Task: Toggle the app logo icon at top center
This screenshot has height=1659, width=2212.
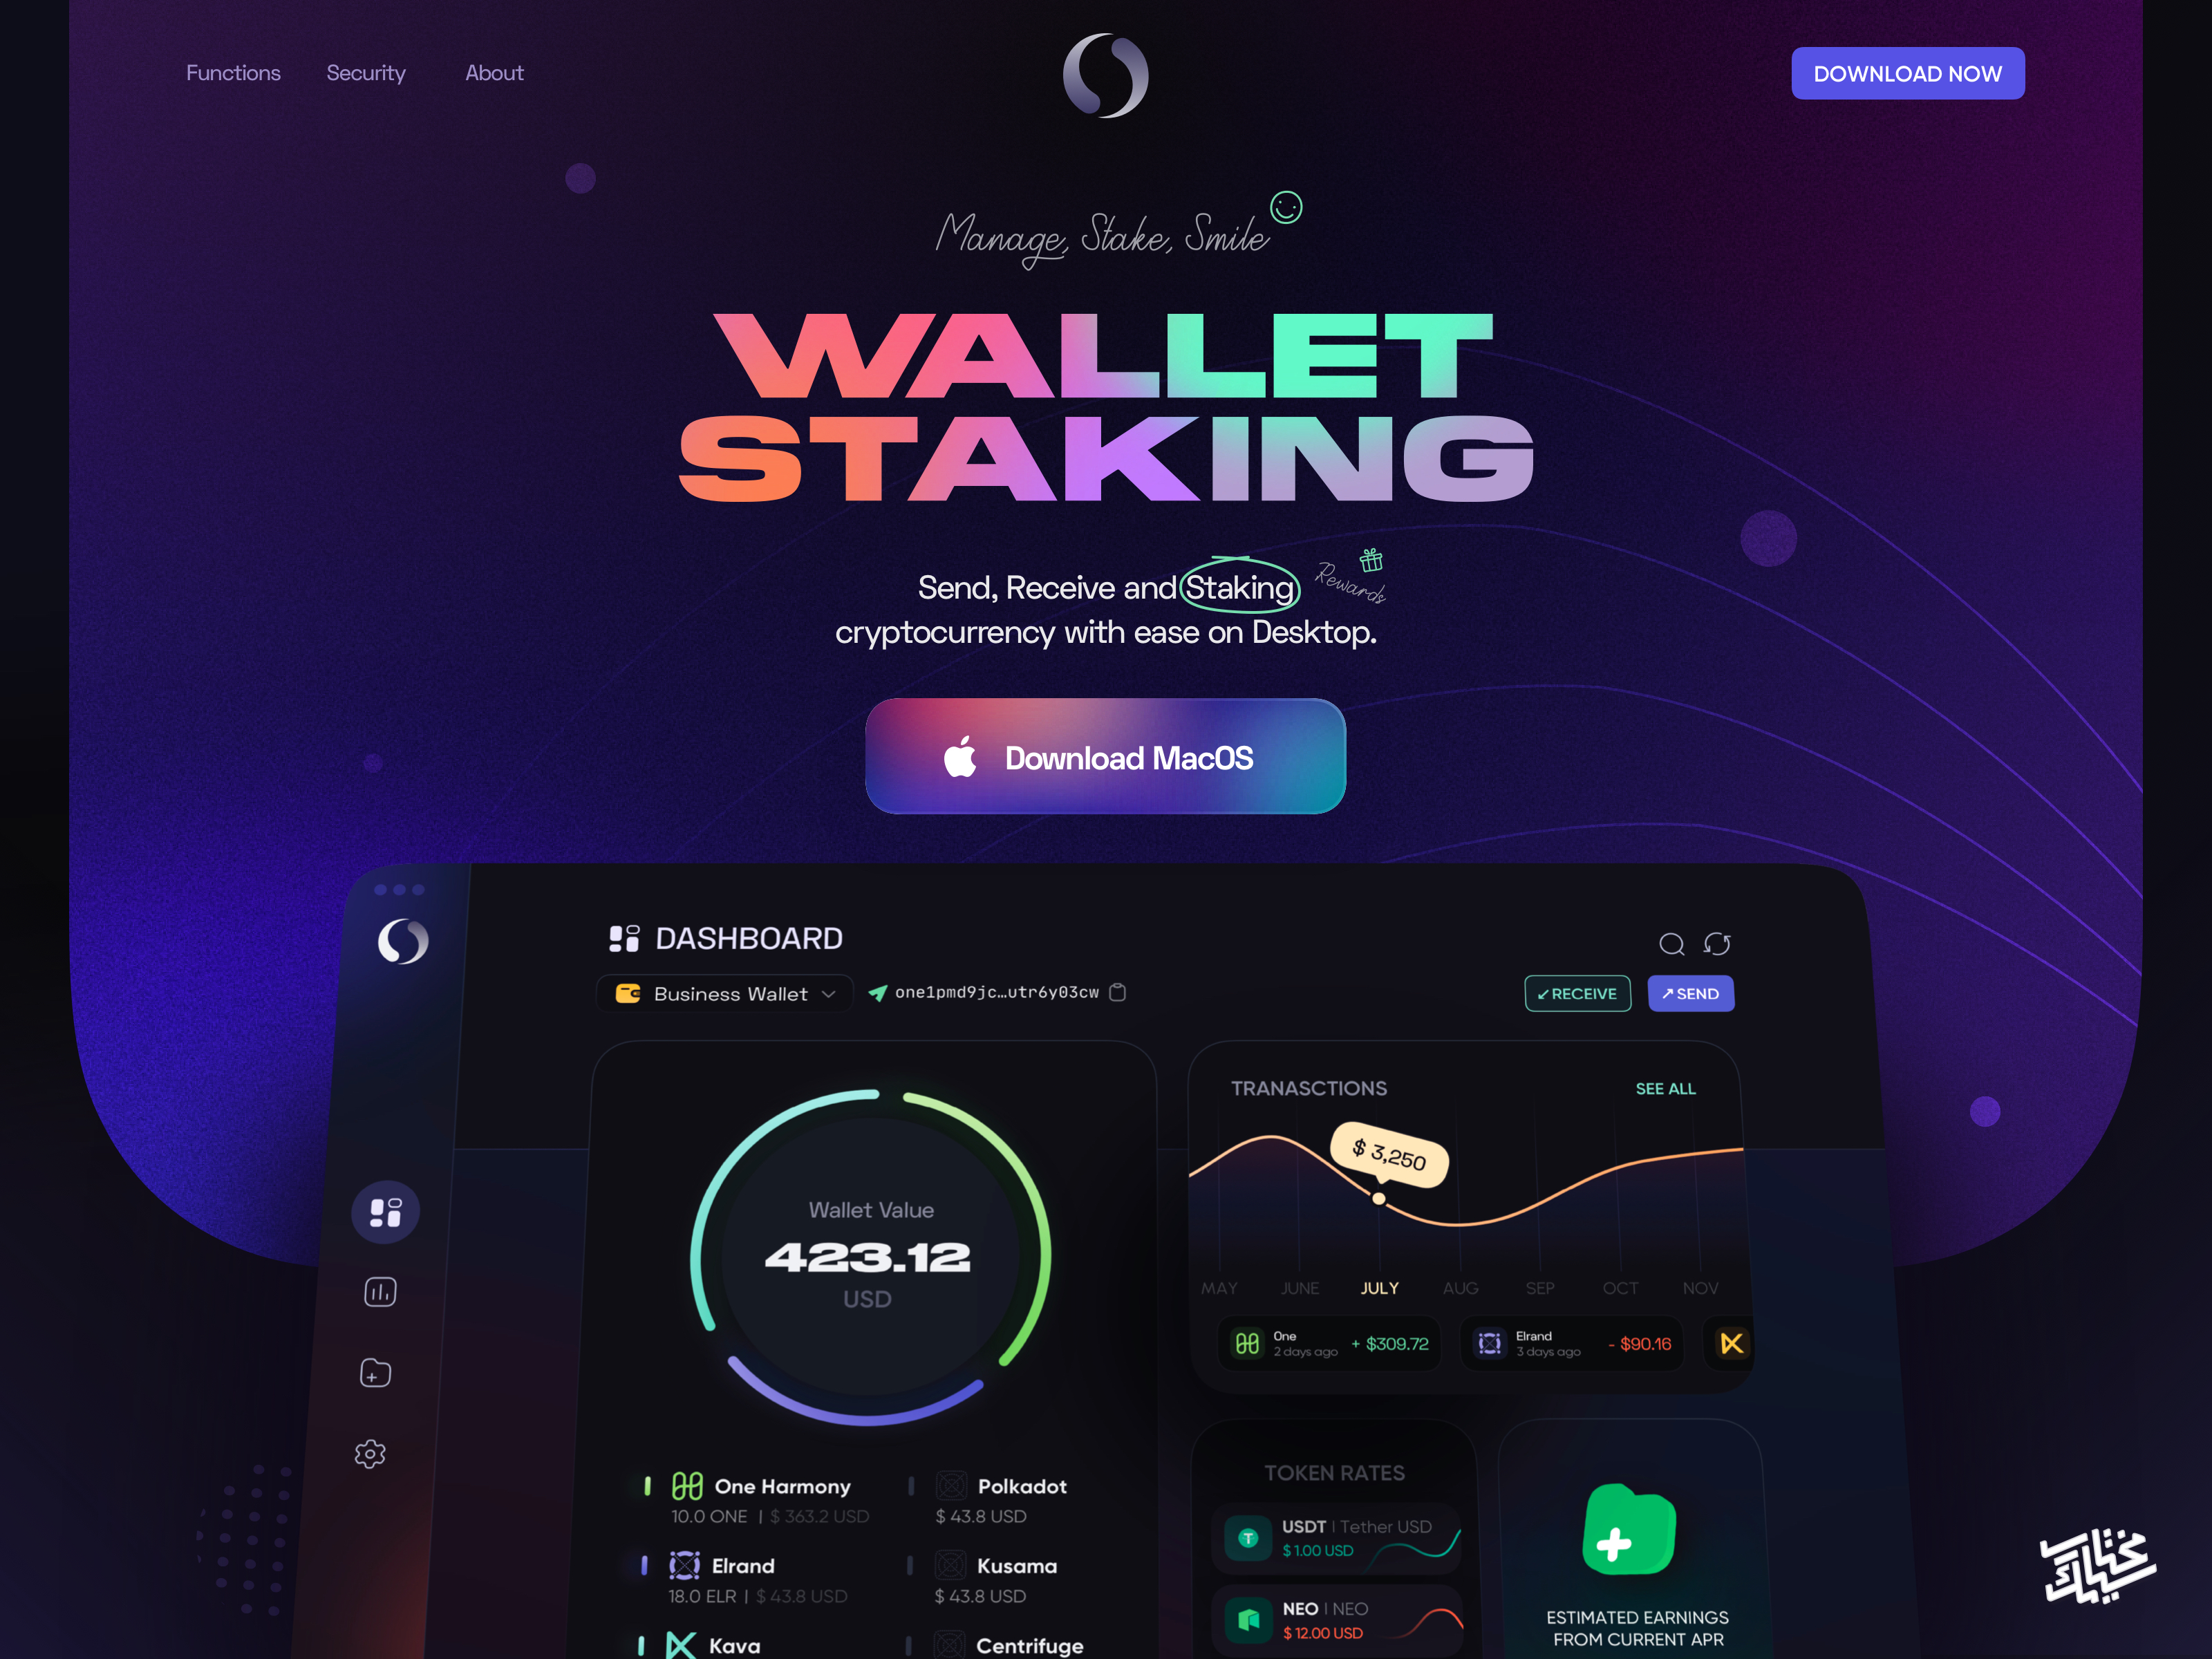Action: coord(1106,73)
